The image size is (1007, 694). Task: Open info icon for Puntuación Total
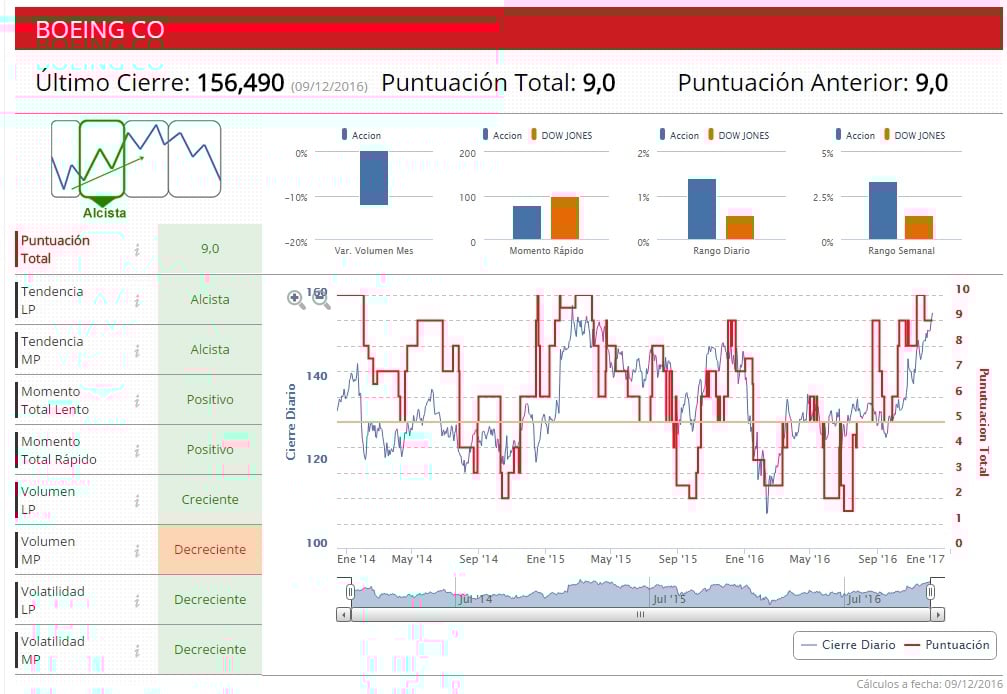tap(137, 250)
